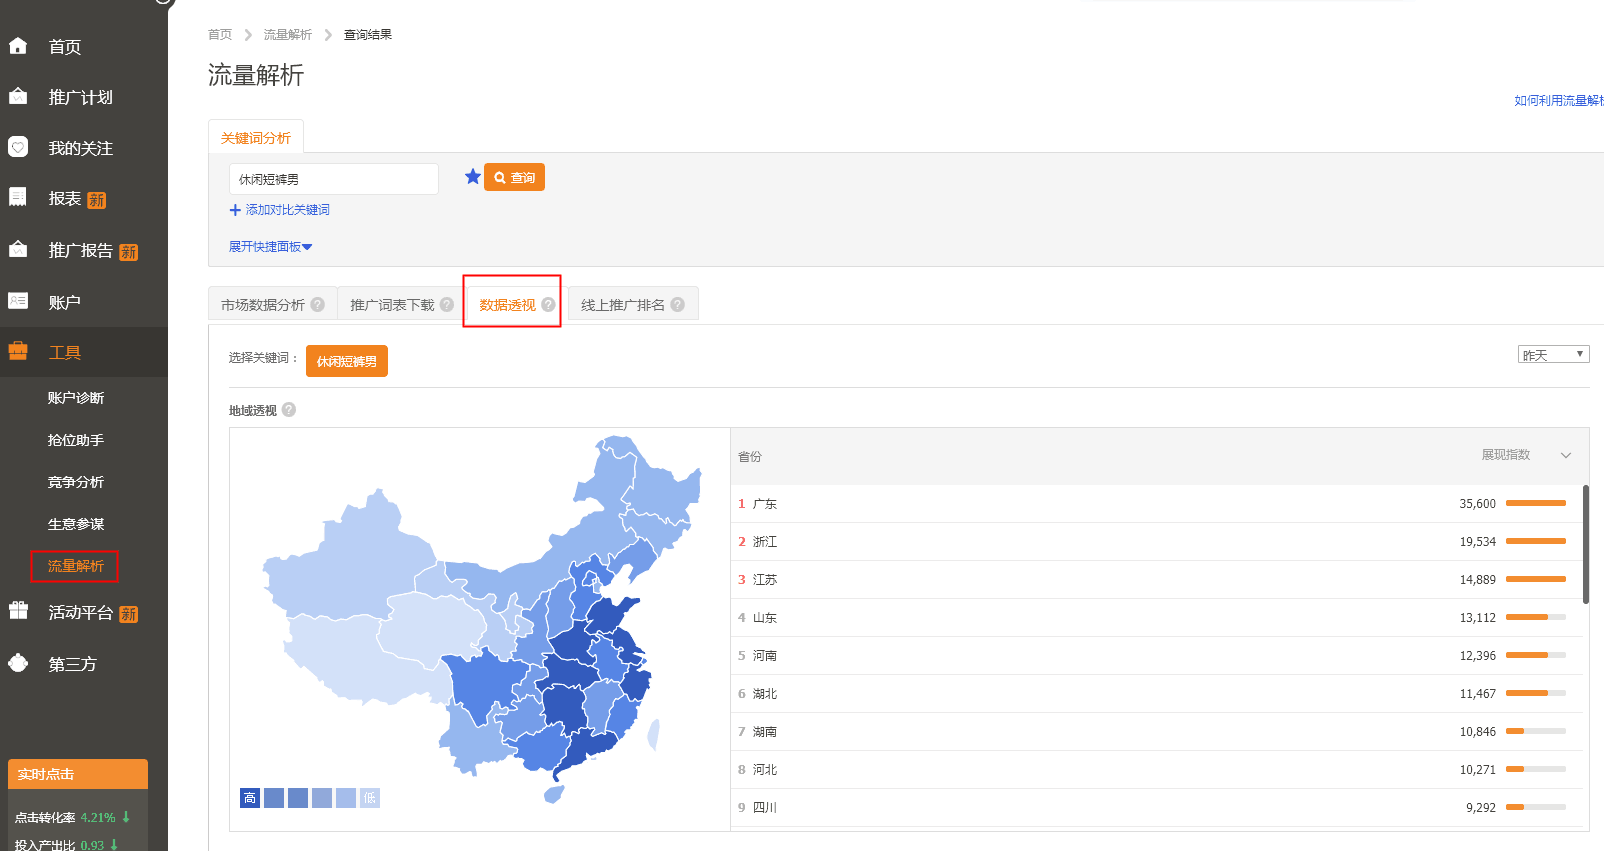Click help icon next to 地域透视
This screenshot has width=1604, height=851.
289,410
